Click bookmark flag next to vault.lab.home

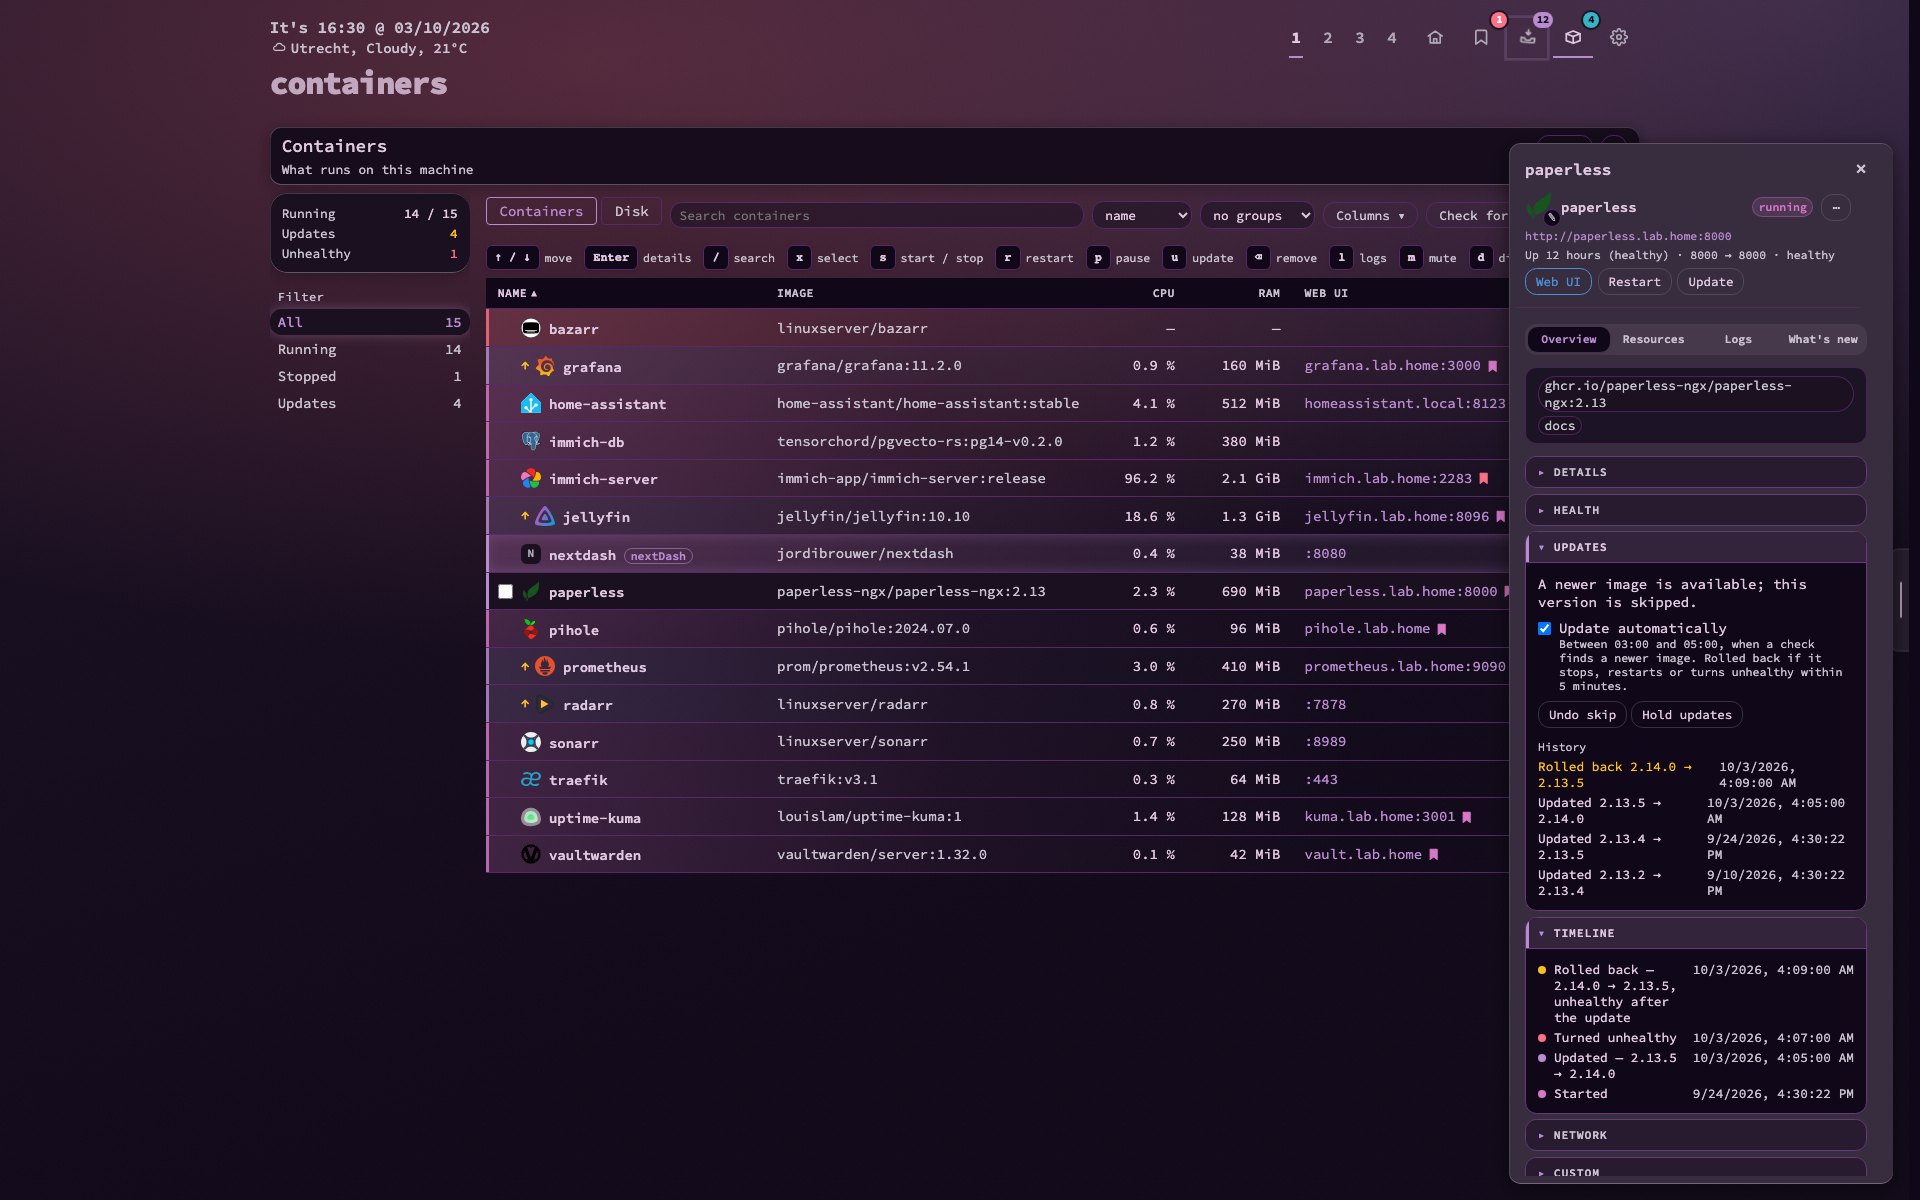(x=1434, y=855)
